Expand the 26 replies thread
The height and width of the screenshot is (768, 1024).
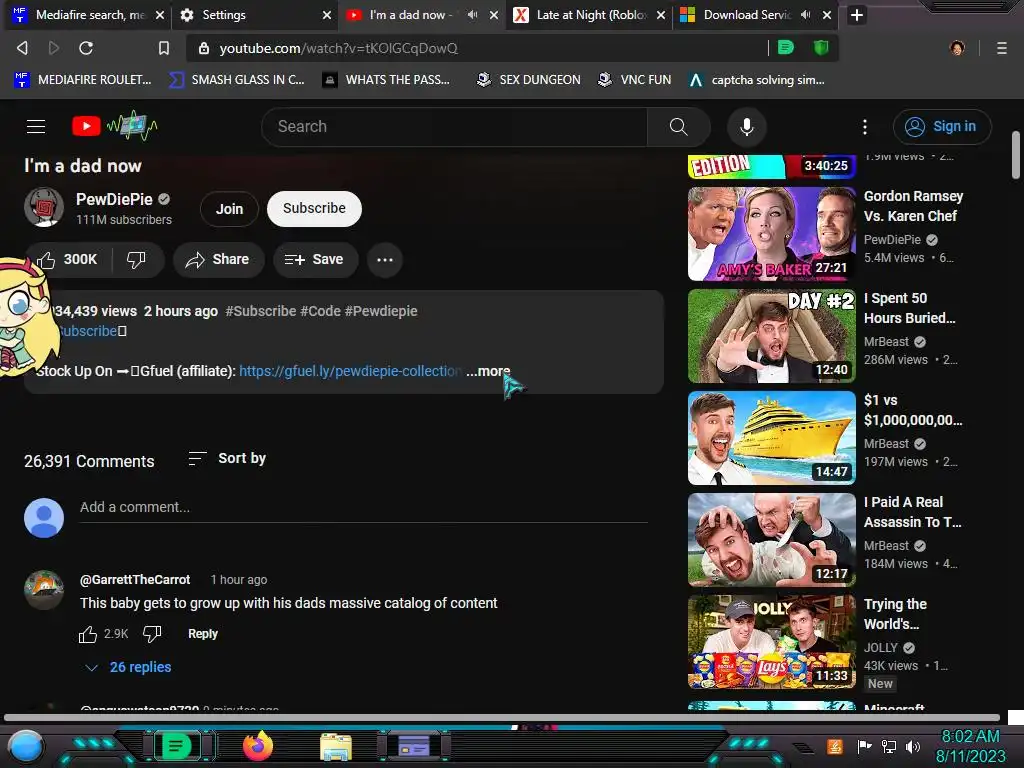(129, 667)
